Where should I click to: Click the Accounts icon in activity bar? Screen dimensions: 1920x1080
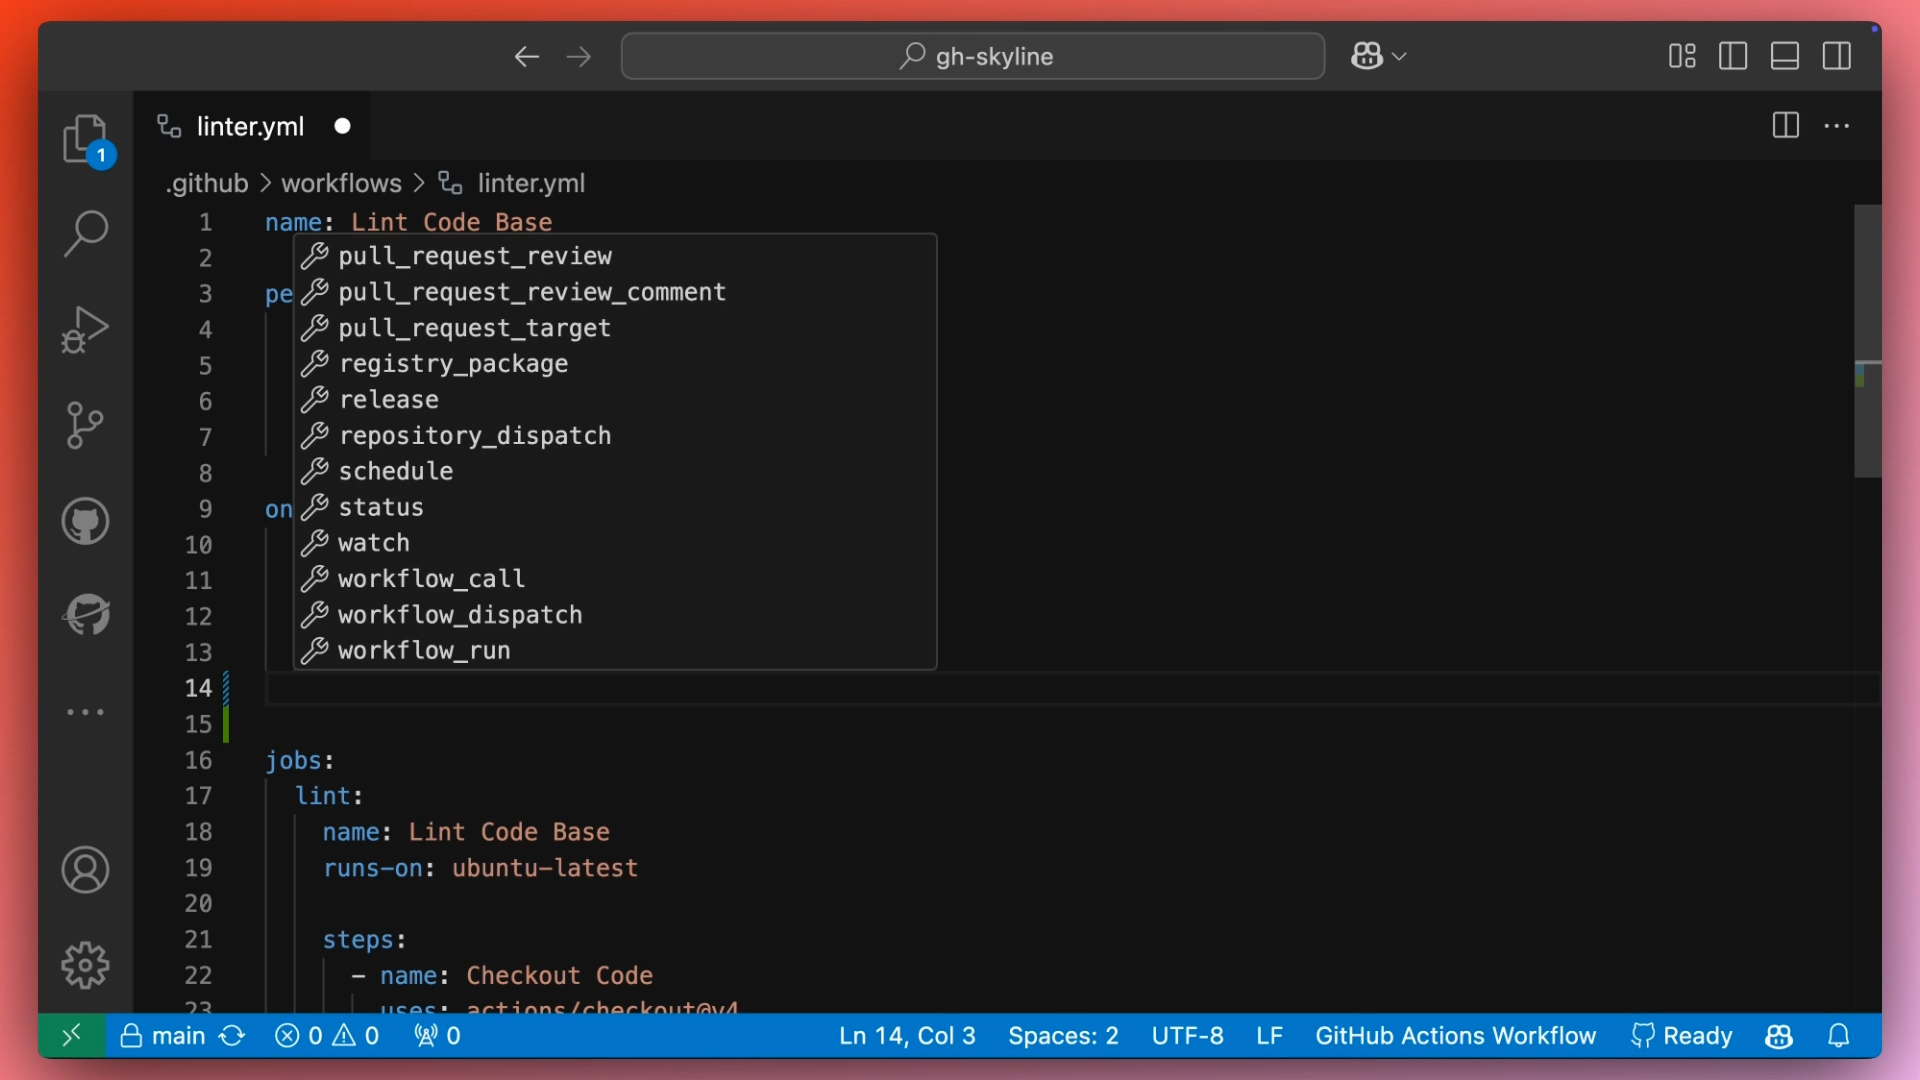coord(86,870)
